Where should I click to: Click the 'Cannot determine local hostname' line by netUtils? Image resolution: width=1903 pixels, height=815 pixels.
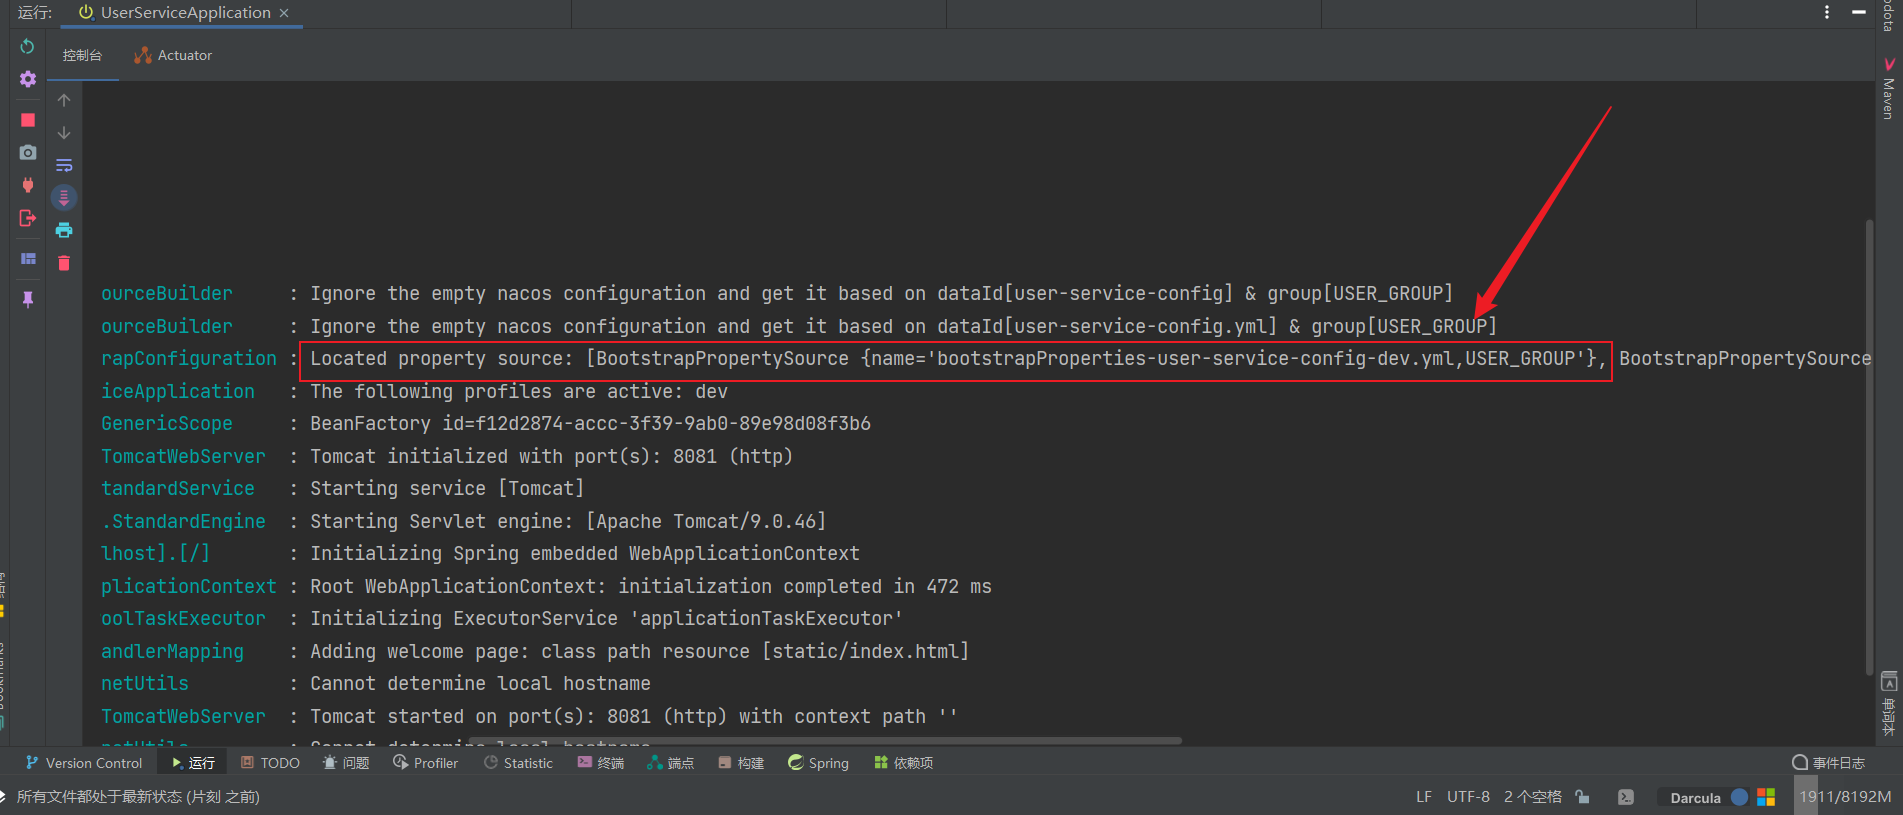point(480,684)
